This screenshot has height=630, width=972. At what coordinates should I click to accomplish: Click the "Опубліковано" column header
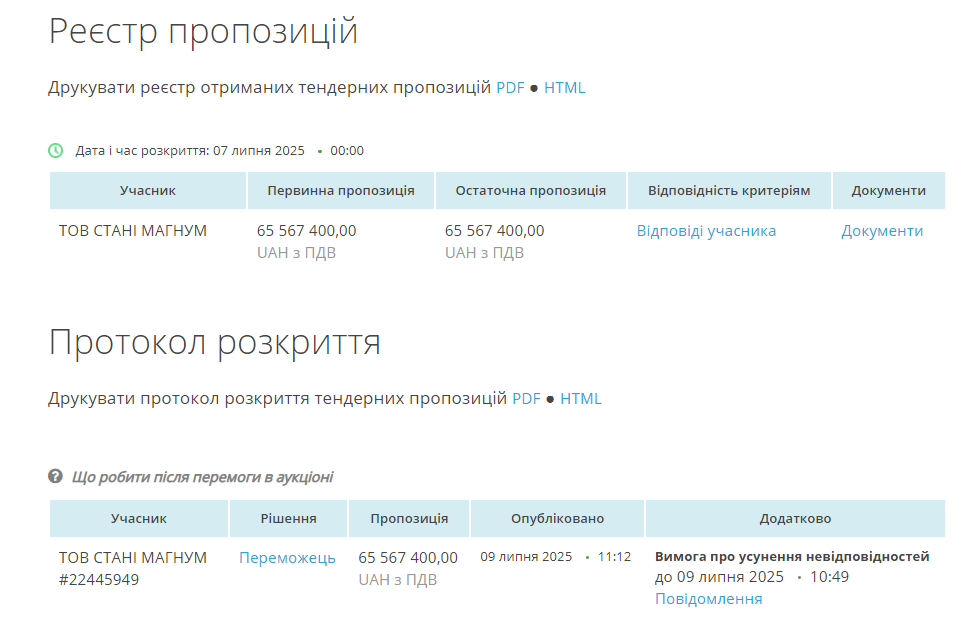pos(557,519)
